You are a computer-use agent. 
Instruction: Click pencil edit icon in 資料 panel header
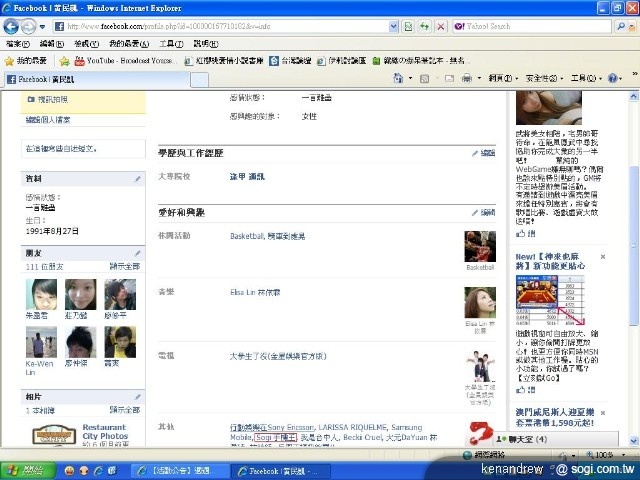(x=137, y=179)
